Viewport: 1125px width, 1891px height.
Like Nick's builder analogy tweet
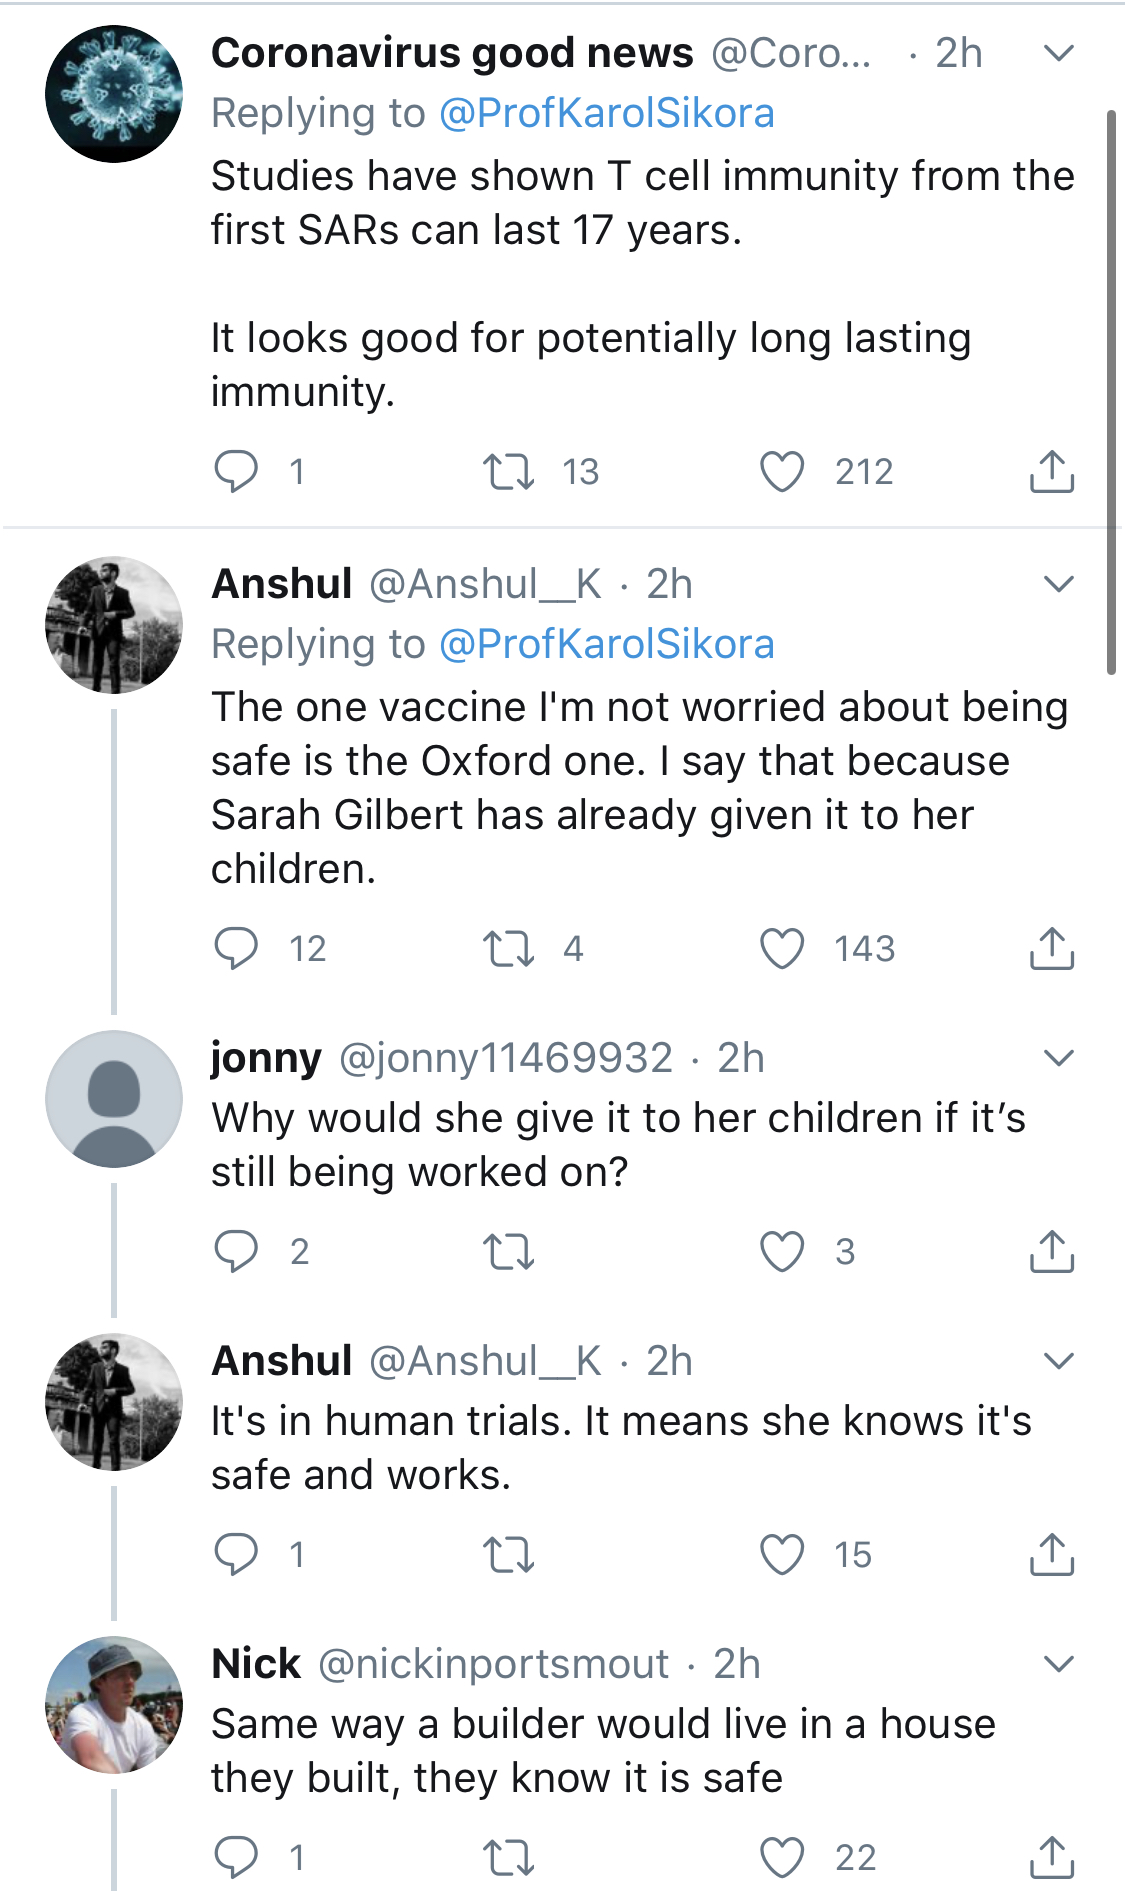tap(781, 1857)
